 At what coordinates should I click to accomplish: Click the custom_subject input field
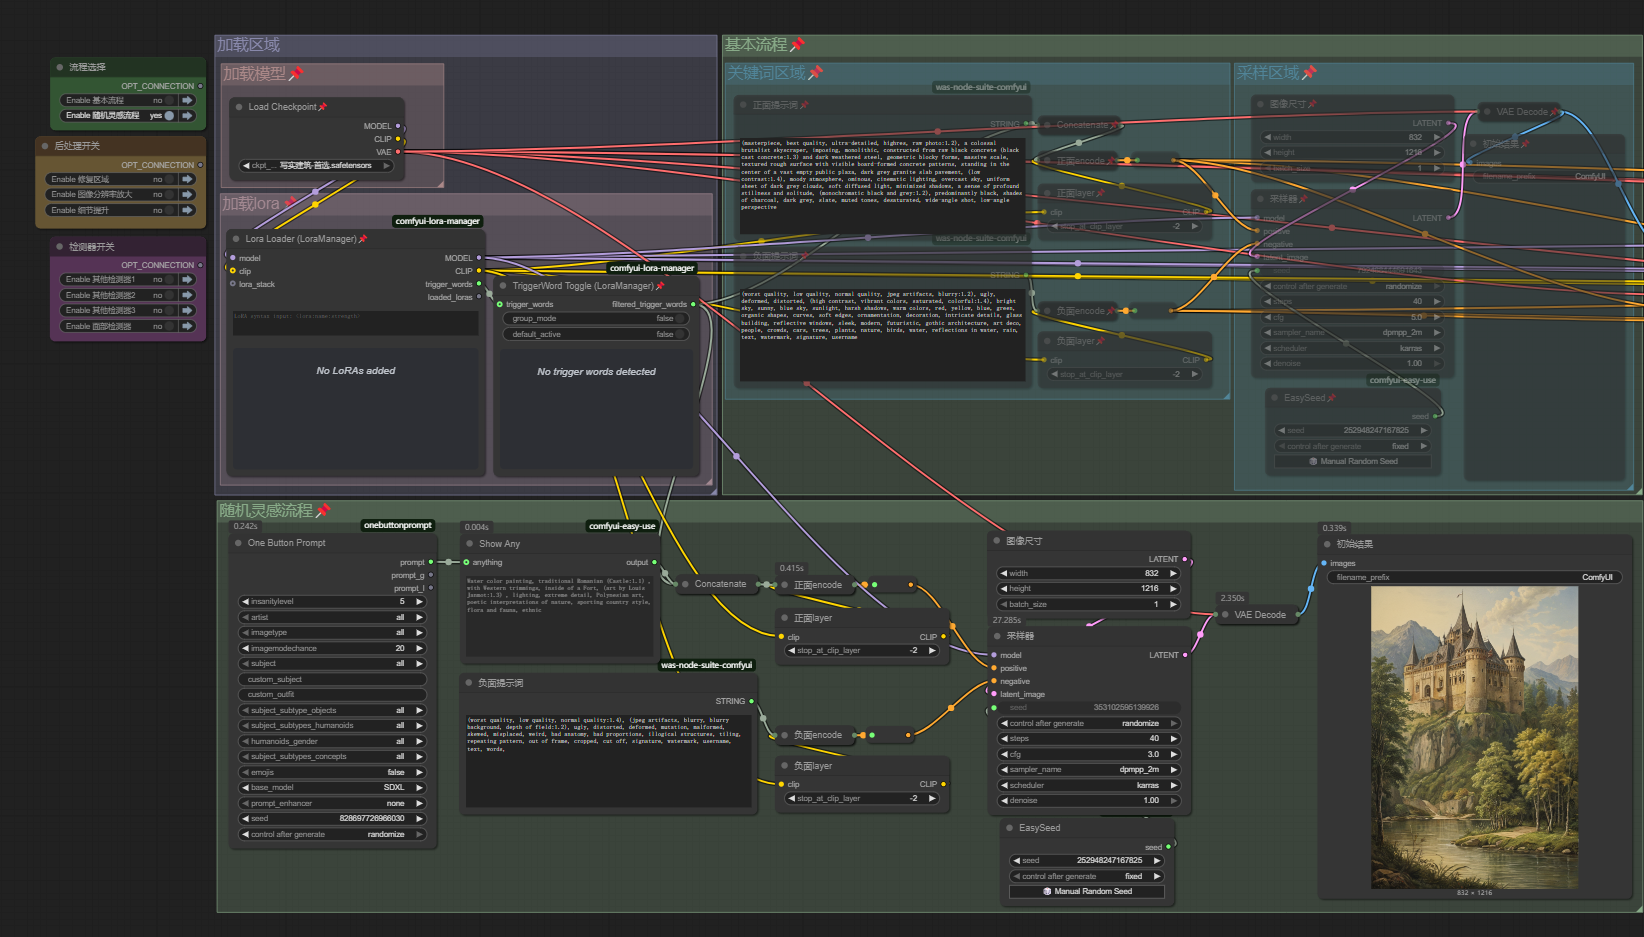pyautogui.click(x=333, y=679)
